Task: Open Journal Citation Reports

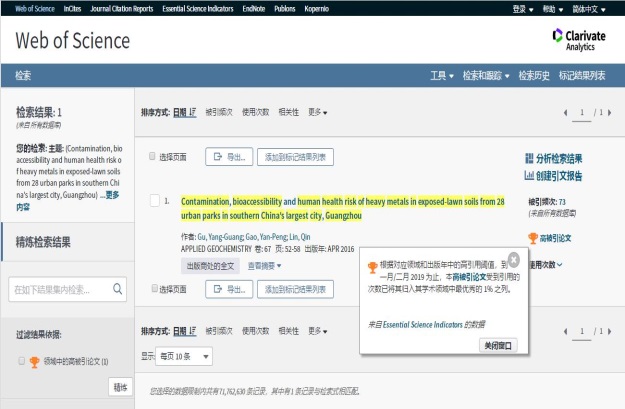Action: tap(122, 9)
